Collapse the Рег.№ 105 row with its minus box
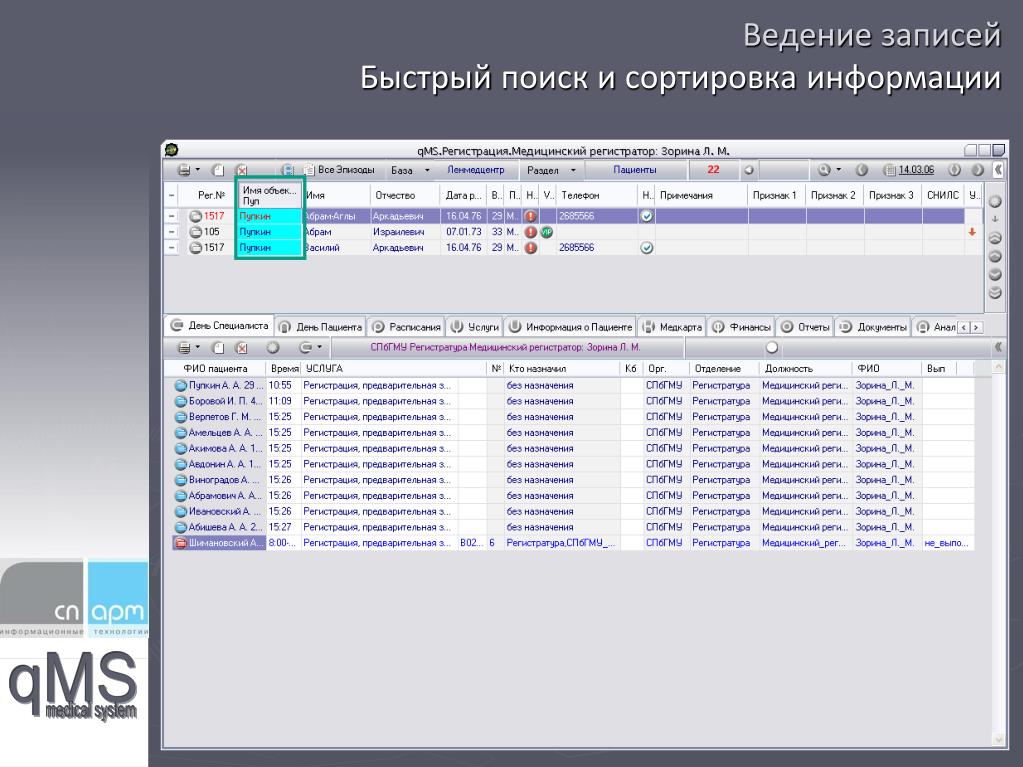The image size is (1023, 767). pos(171,232)
